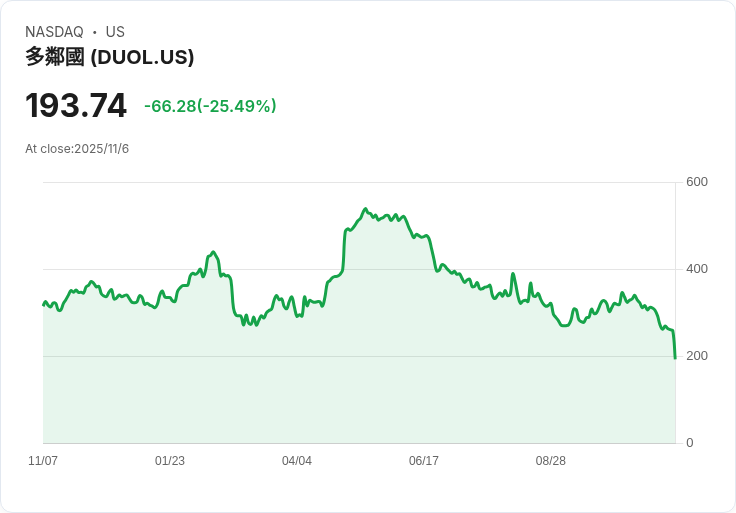This screenshot has width=736, height=513.
Task: Click the At close 2025/11/6 timestamp
Action: click(77, 149)
